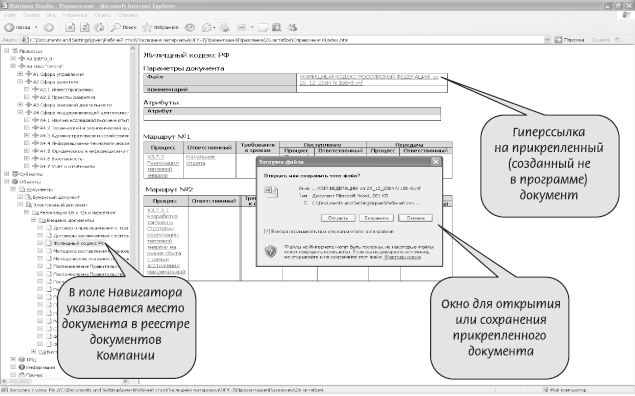Open the Research books toolbar icon
635x396 pixels.
tap(277, 27)
